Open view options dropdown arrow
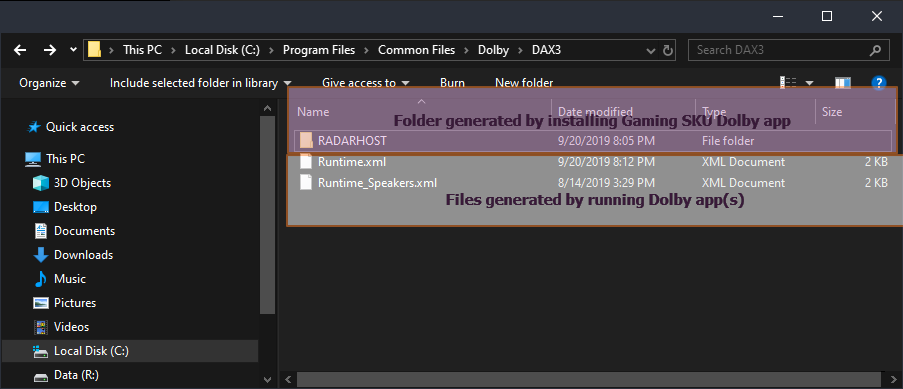Screen dimensions: 903x389 click(809, 83)
